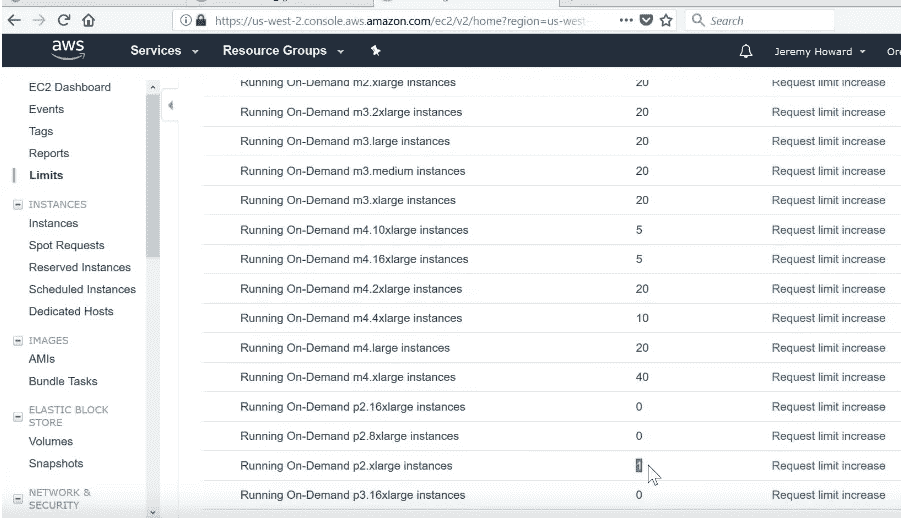Open the Services dropdown menu
901x518 pixels.
click(x=164, y=51)
